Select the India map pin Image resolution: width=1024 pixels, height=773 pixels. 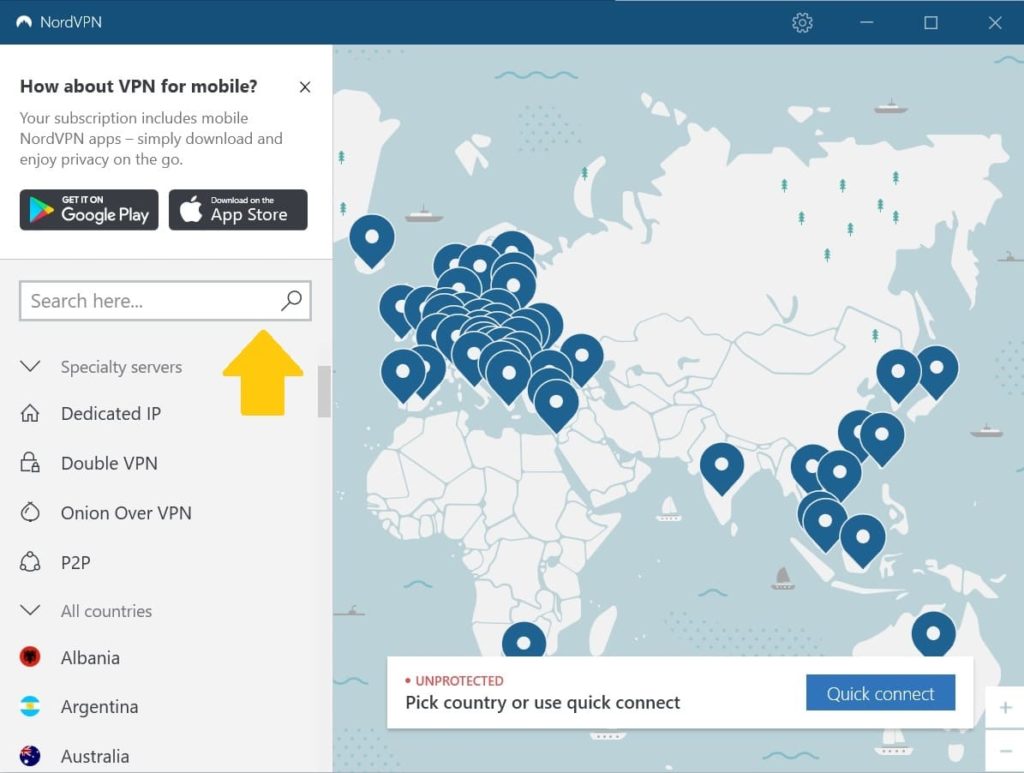pyautogui.click(x=722, y=467)
